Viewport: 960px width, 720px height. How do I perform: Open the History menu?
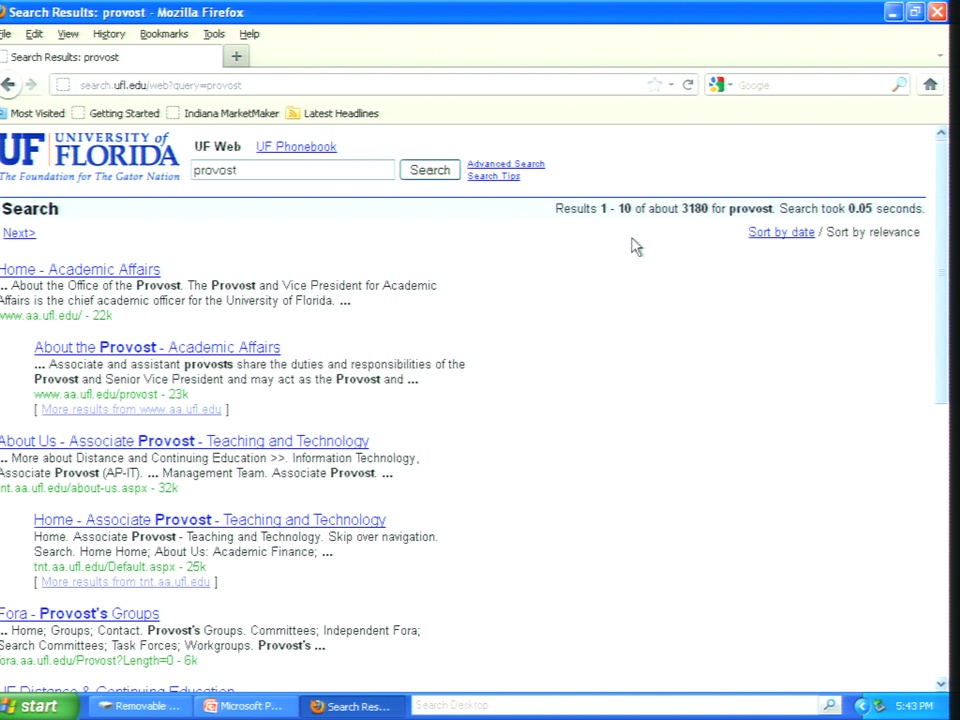109,34
